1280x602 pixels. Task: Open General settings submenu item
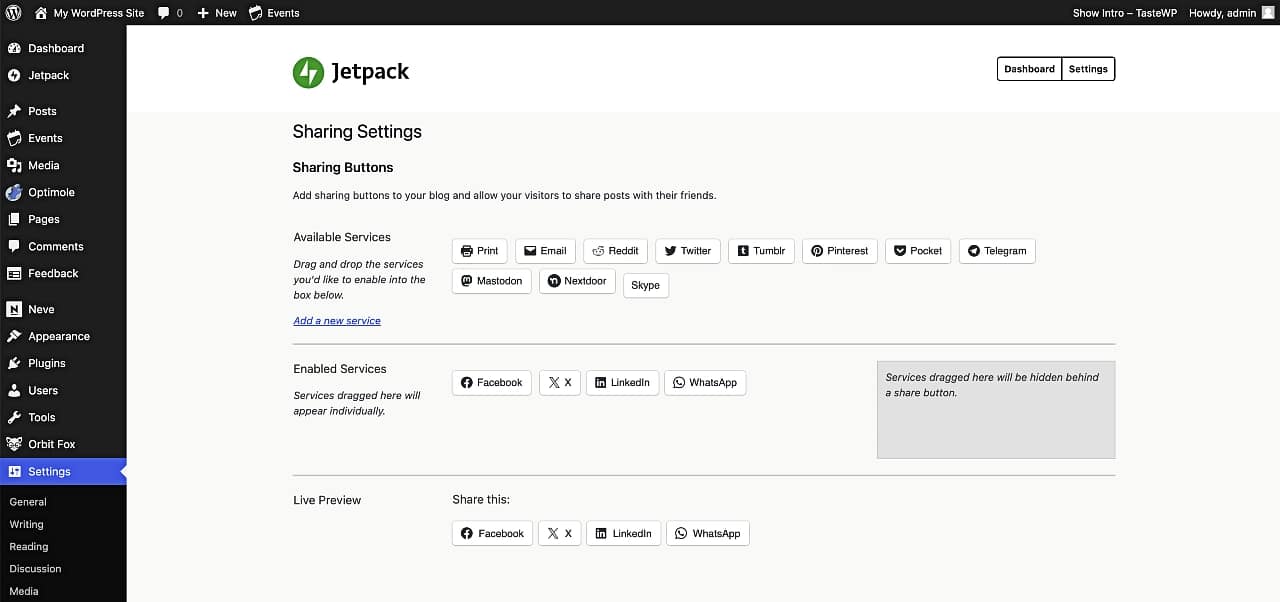click(x=28, y=502)
